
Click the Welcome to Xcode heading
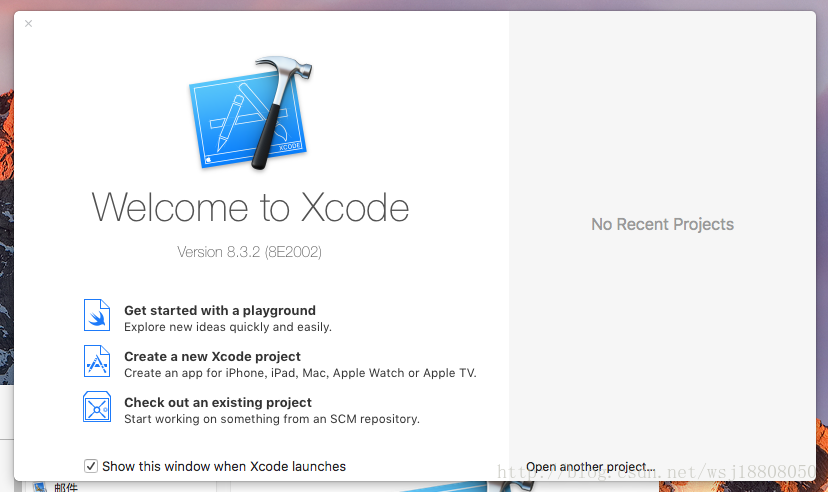[250, 207]
